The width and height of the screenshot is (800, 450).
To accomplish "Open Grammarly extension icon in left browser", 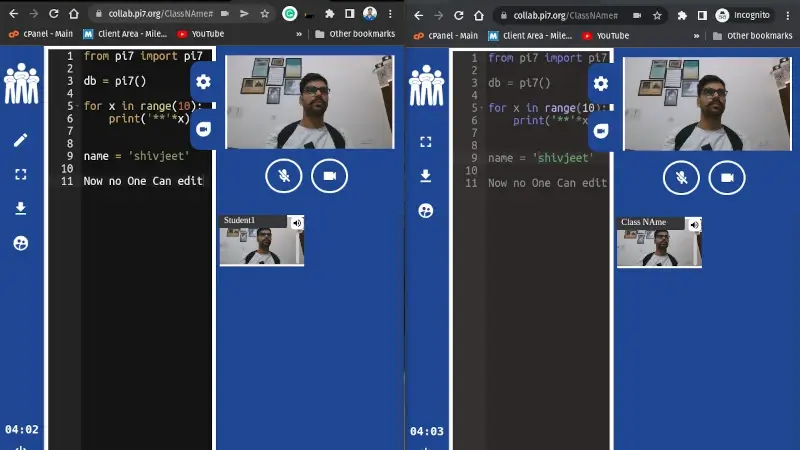I will 290,14.
